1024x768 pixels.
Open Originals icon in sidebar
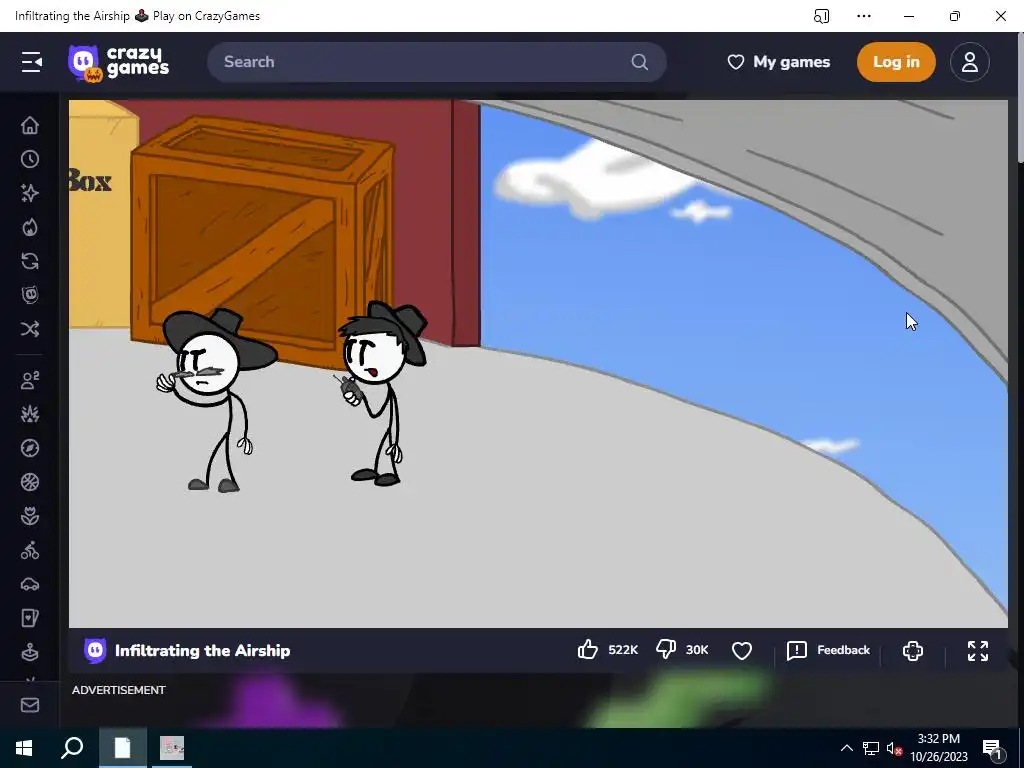[30, 295]
